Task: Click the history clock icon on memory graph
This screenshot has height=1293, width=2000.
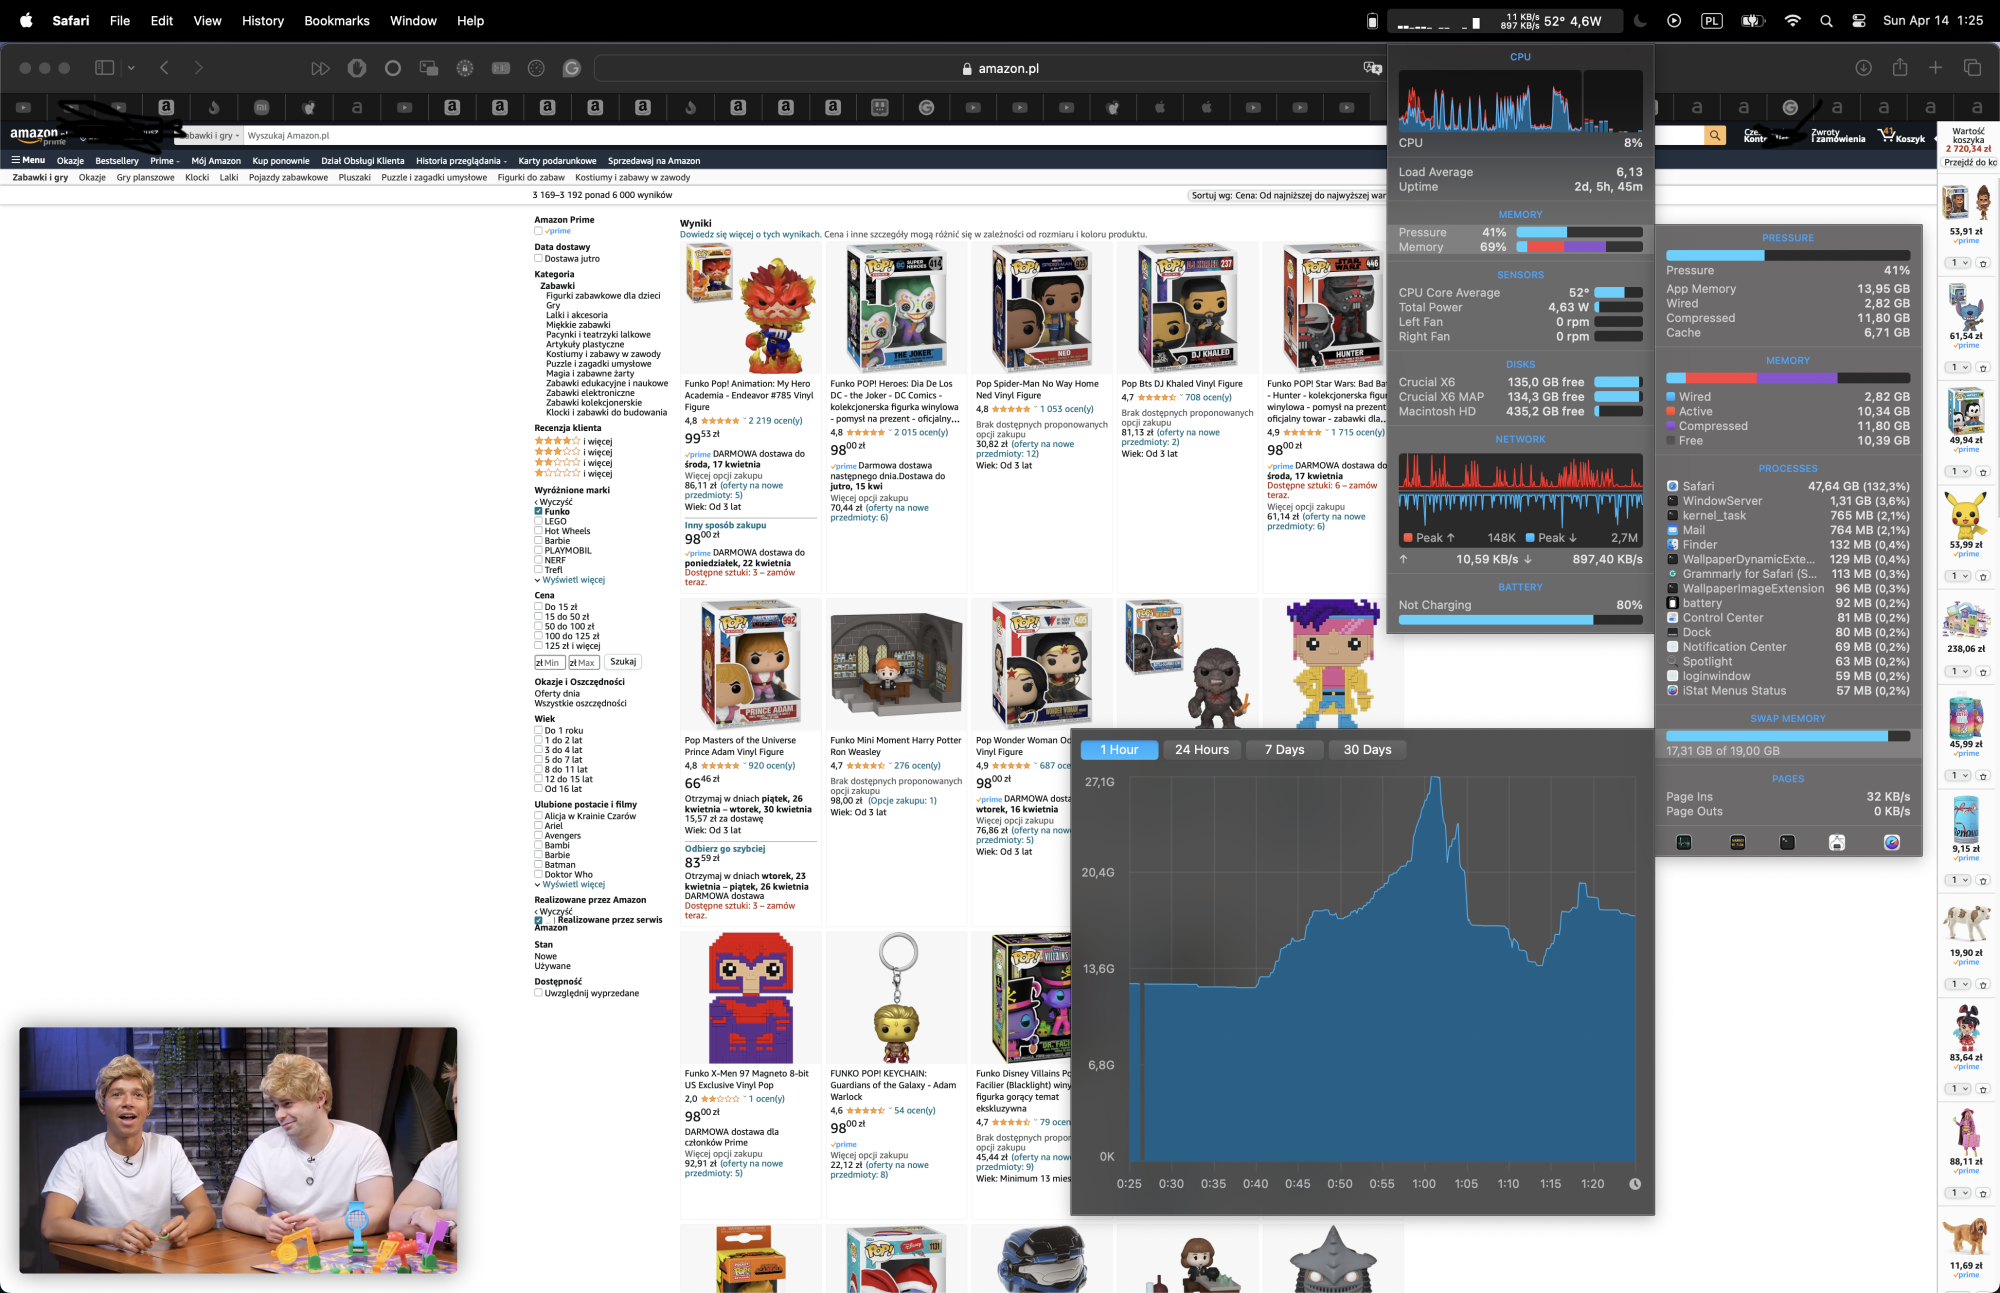Action: coord(1635,1184)
